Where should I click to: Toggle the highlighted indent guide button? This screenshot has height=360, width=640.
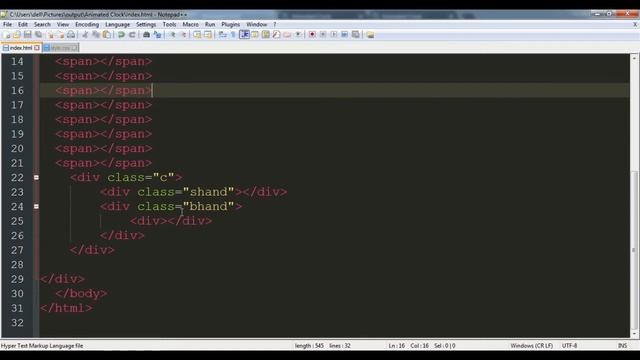[x=244, y=35]
